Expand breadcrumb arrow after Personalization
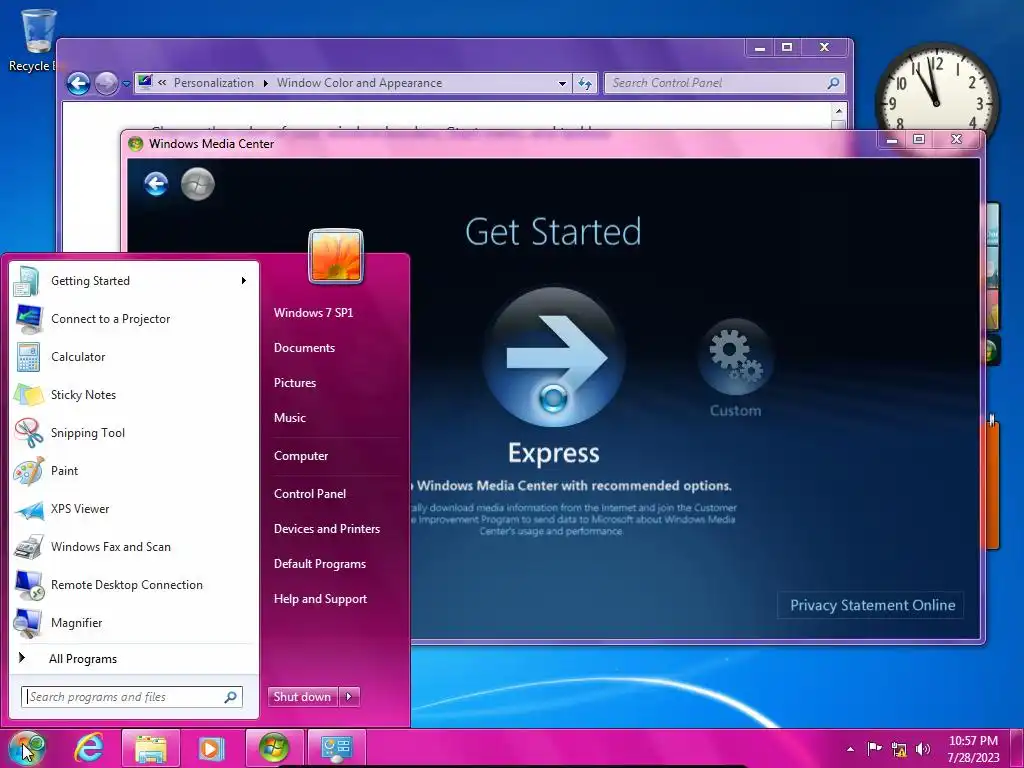 click(x=265, y=84)
